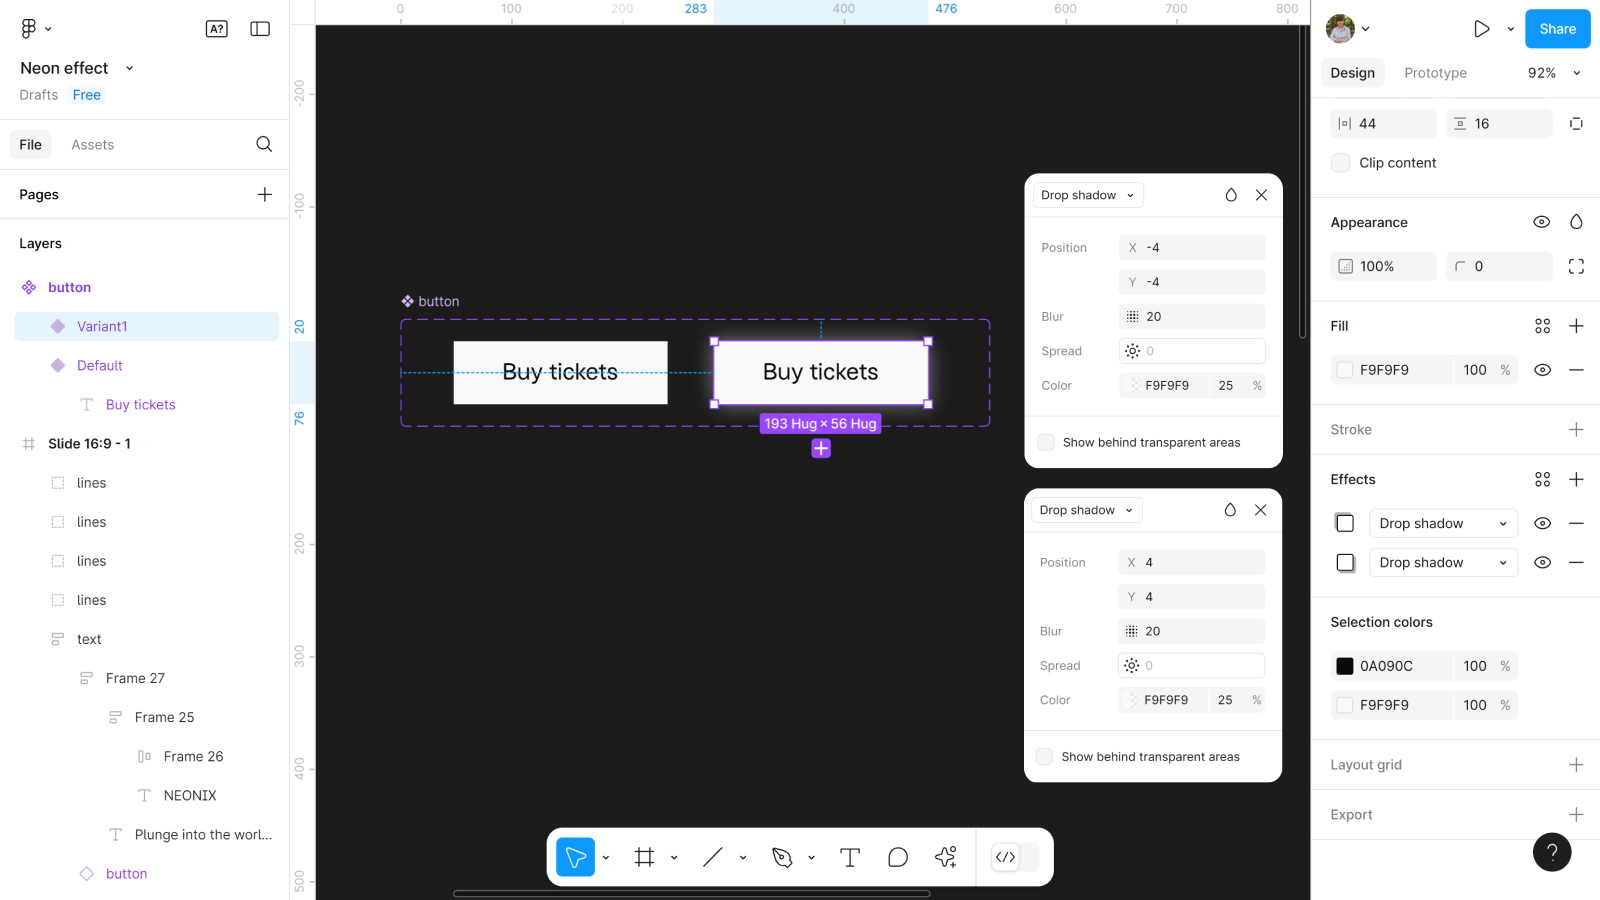Switch to the Prototype tab

pos(1435,73)
